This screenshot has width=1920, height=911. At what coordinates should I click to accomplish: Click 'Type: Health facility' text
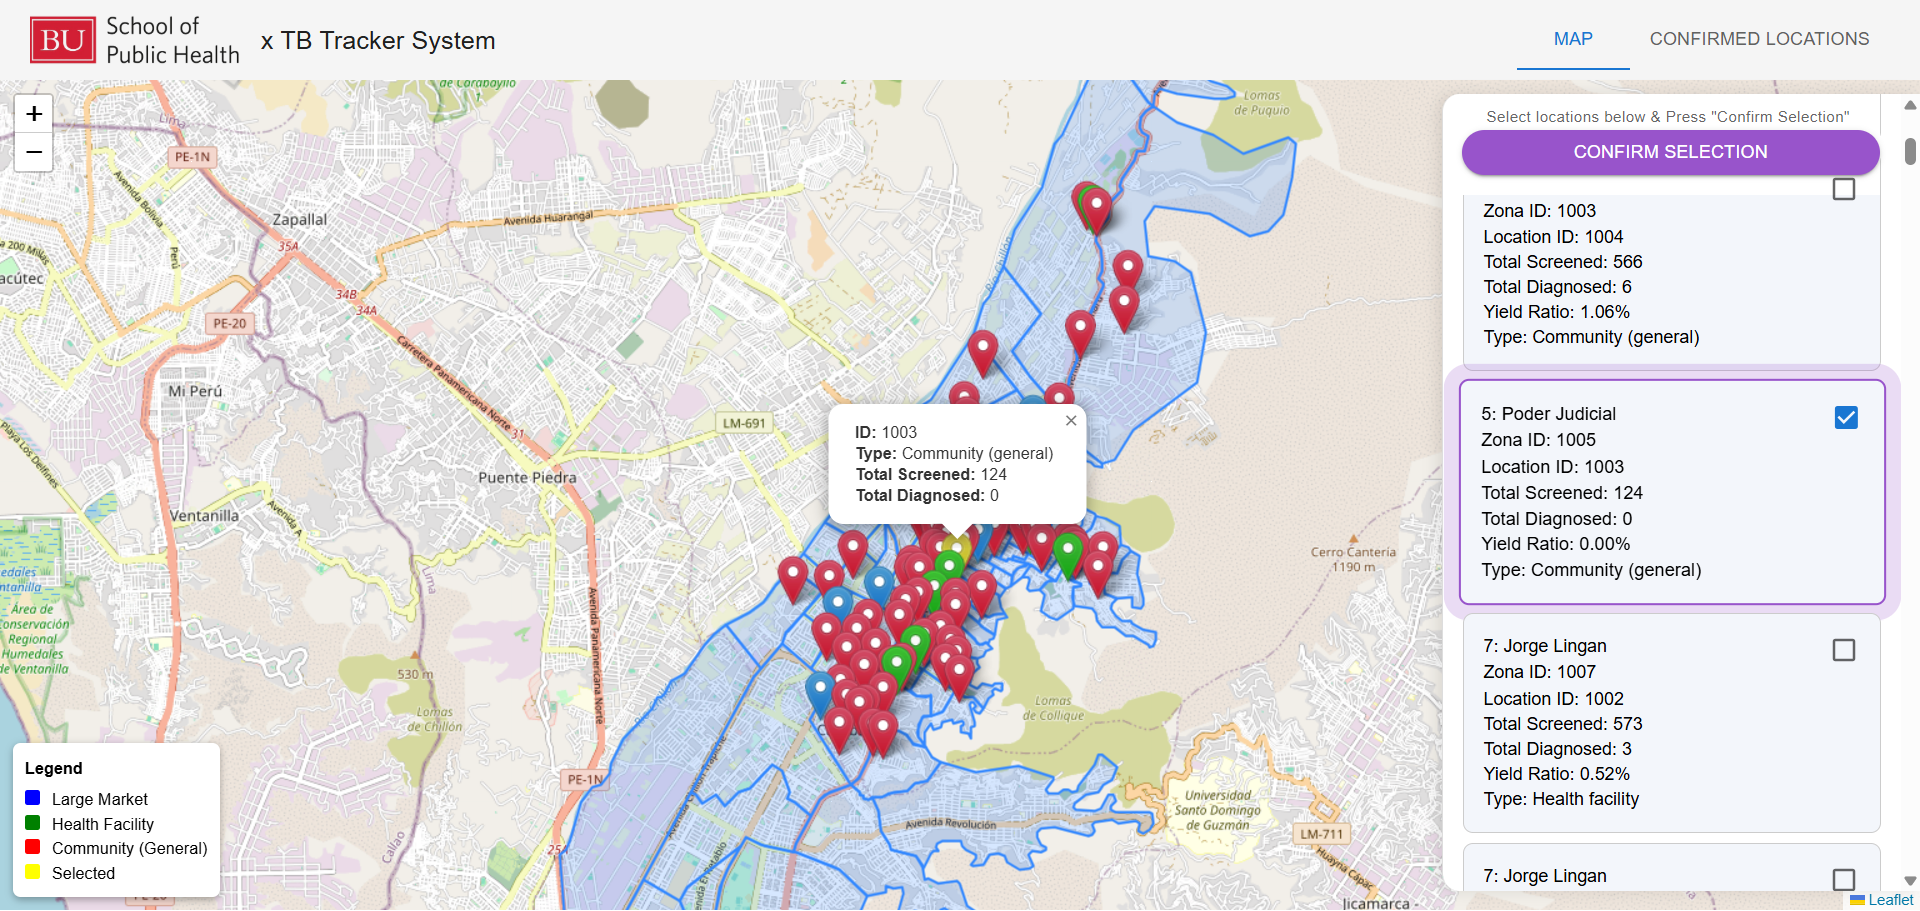coord(1561,799)
